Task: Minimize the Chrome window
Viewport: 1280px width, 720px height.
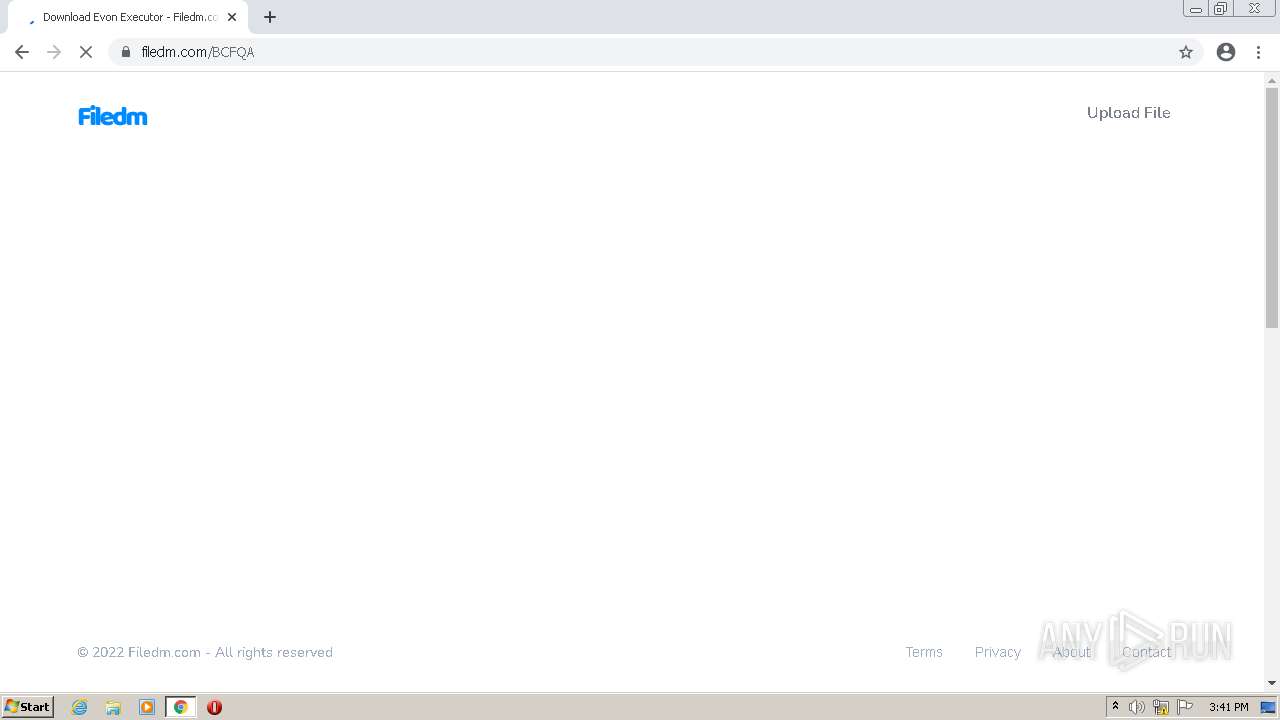Action: (x=1195, y=9)
